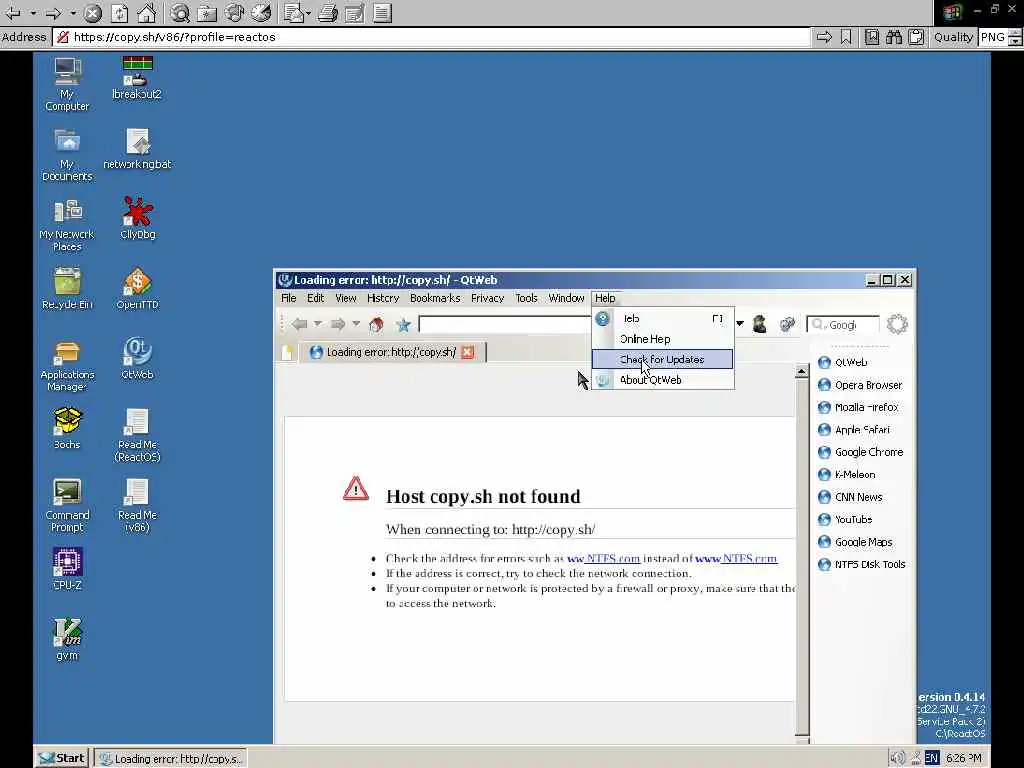1024x768 pixels.
Task: Select the Bochs desktop icon
Action: click(x=67, y=428)
